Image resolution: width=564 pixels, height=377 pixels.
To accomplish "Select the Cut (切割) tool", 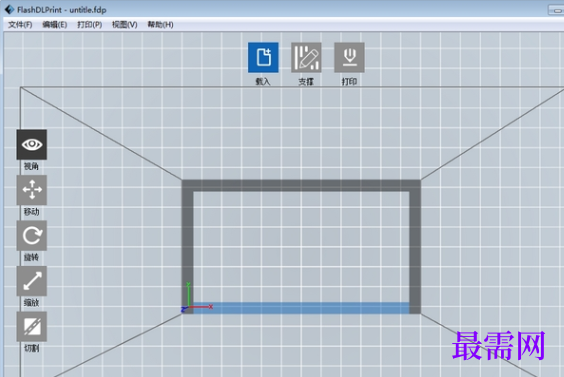I will point(32,327).
